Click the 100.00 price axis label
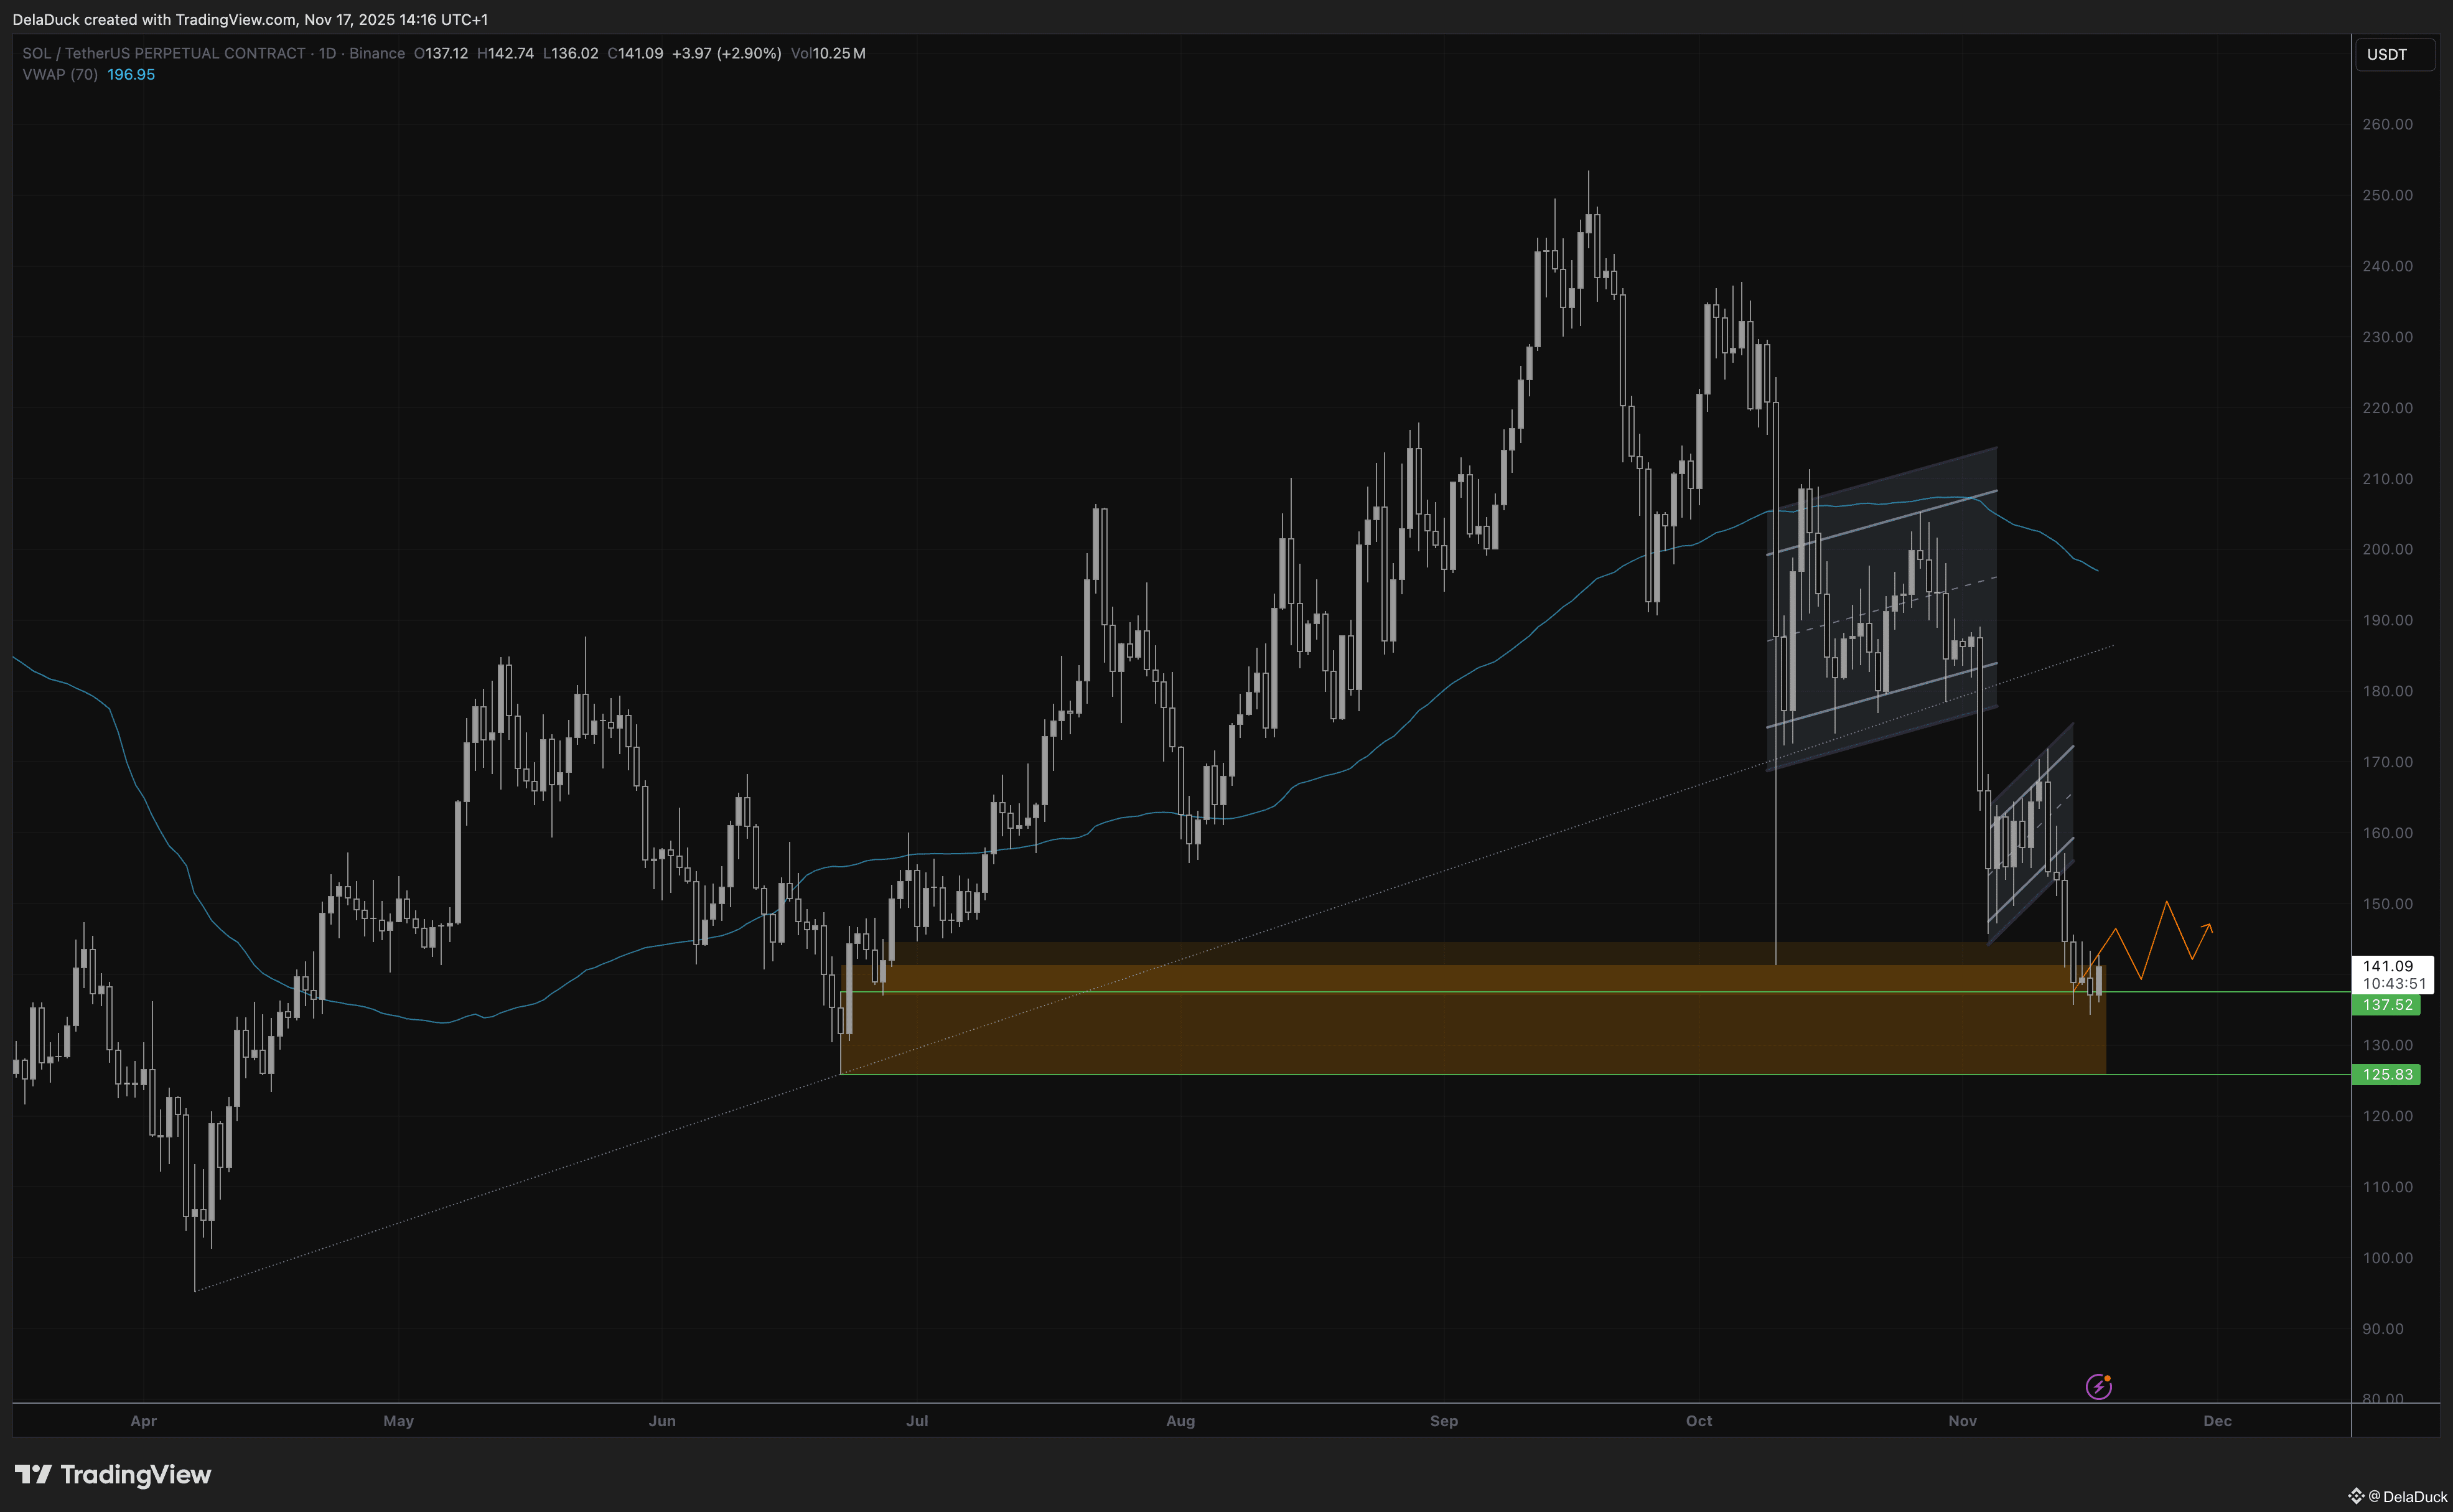2453x1512 pixels. click(x=2388, y=1258)
